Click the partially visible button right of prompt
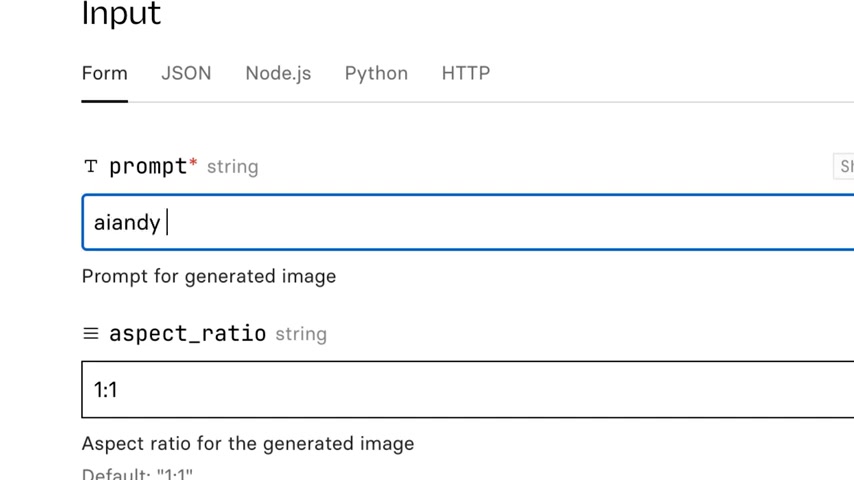Viewport: 854px width, 480px height. (844, 166)
